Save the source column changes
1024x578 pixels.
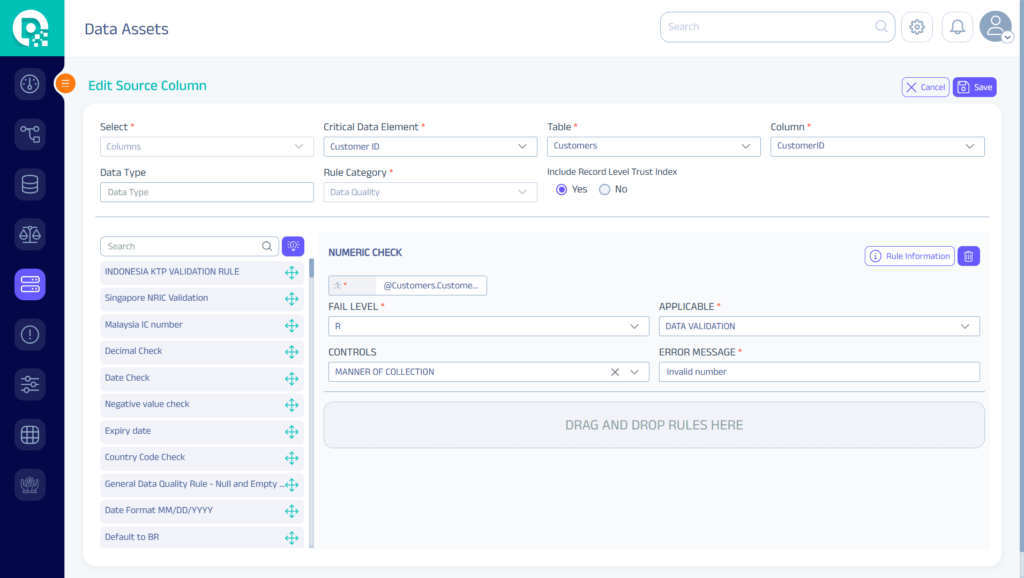pyautogui.click(x=975, y=87)
